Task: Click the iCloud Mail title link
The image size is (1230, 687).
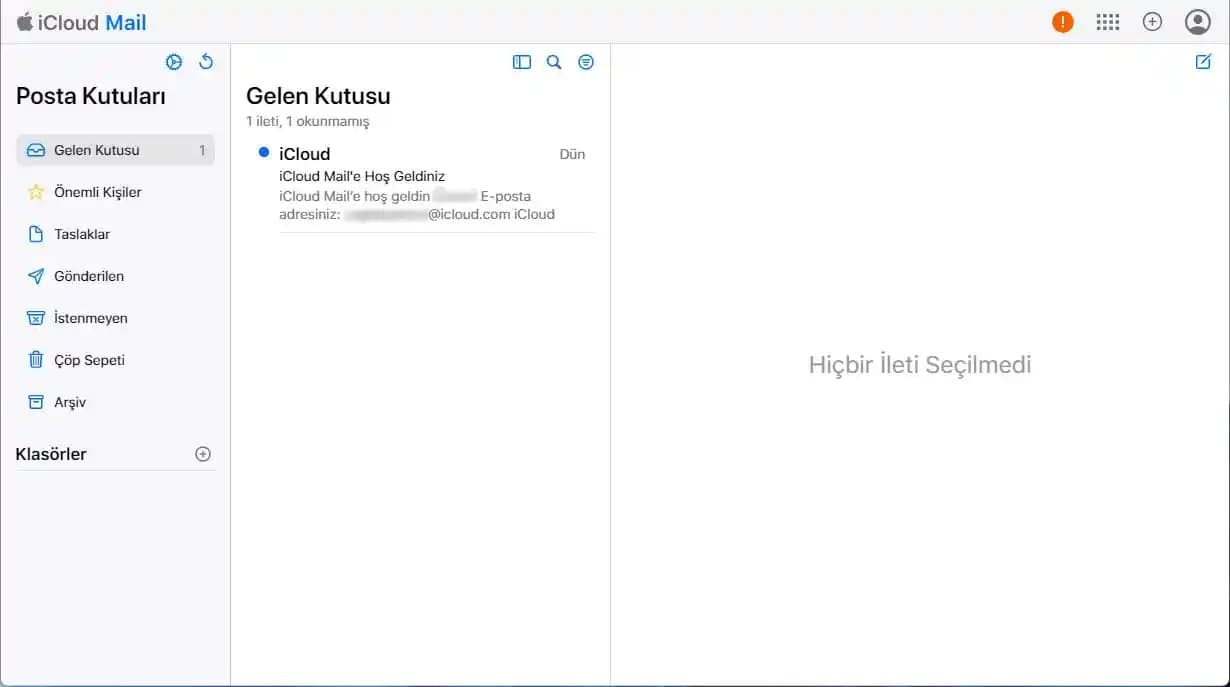Action: pyautogui.click(x=80, y=21)
